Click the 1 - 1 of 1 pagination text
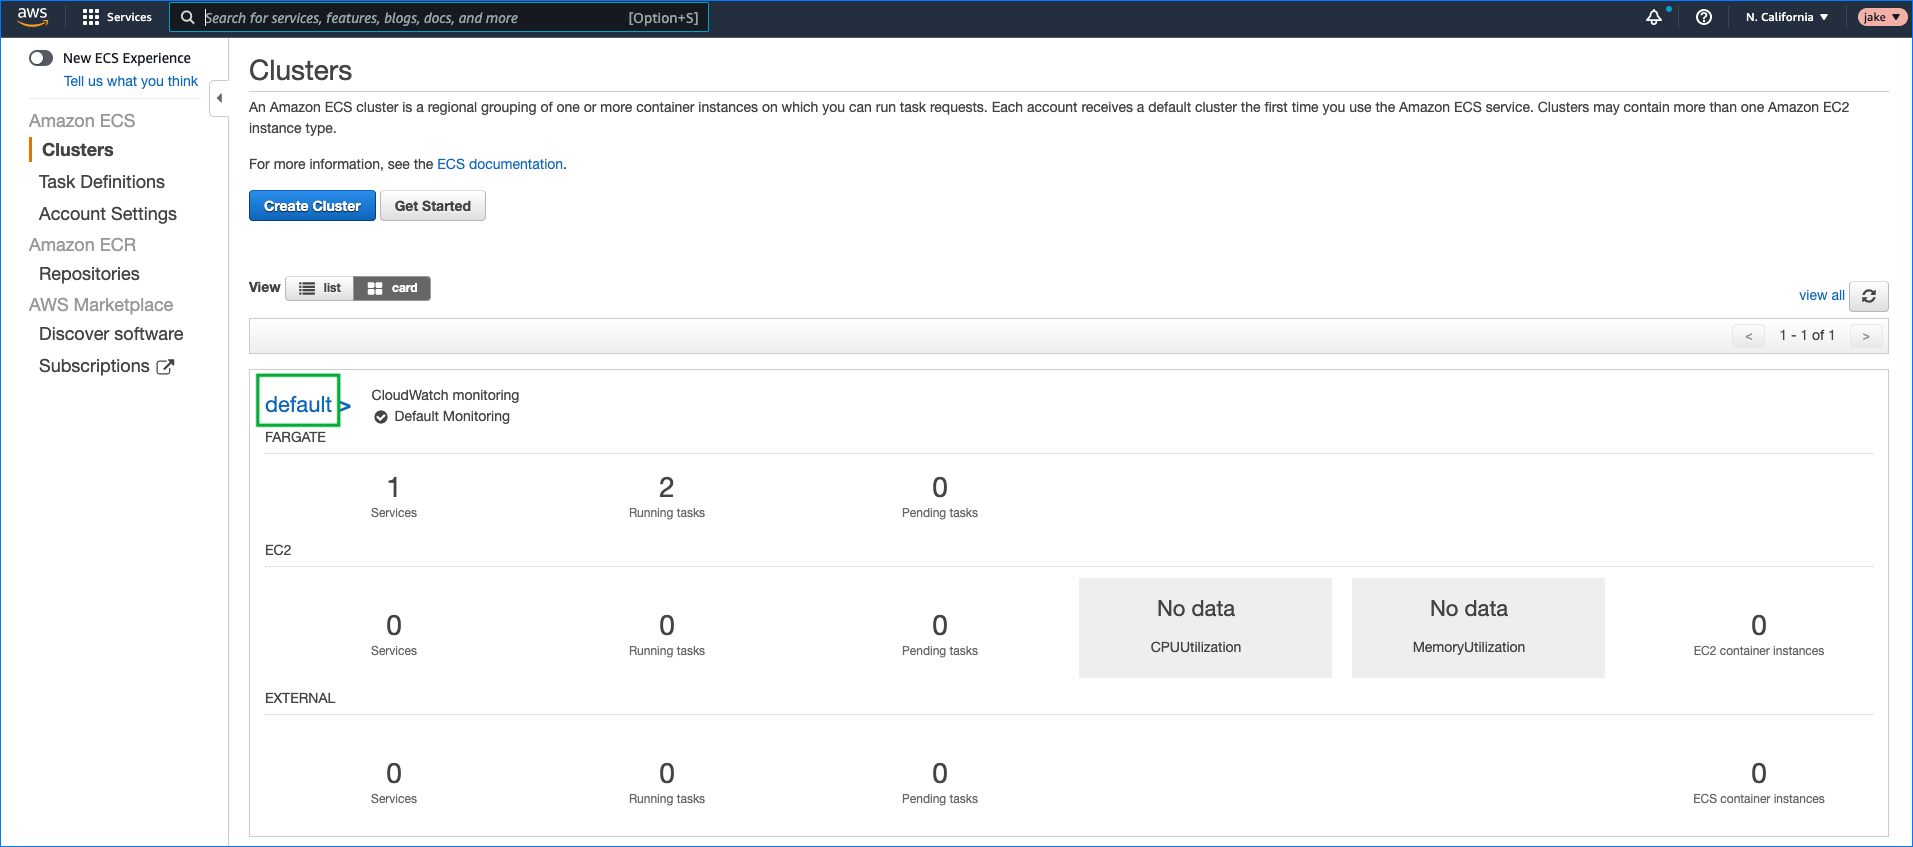 click(1807, 336)
